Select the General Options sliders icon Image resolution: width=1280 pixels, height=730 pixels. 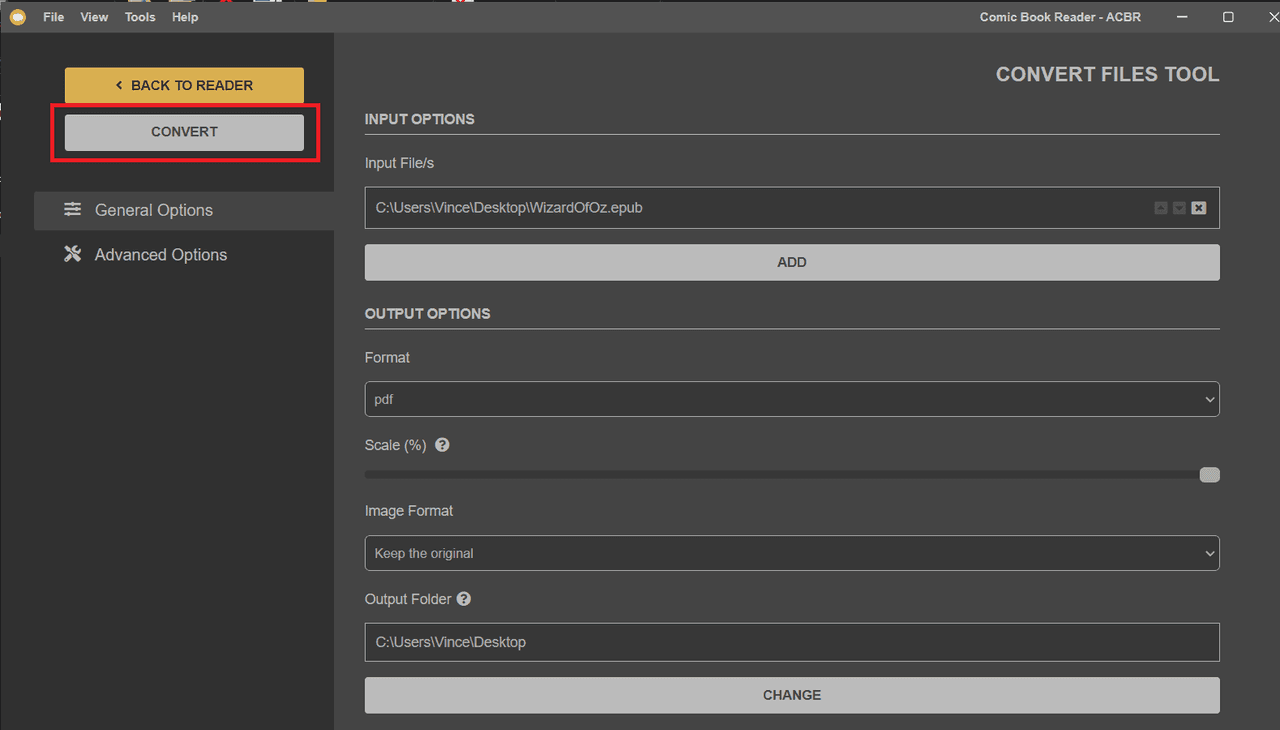pos(72,210)
